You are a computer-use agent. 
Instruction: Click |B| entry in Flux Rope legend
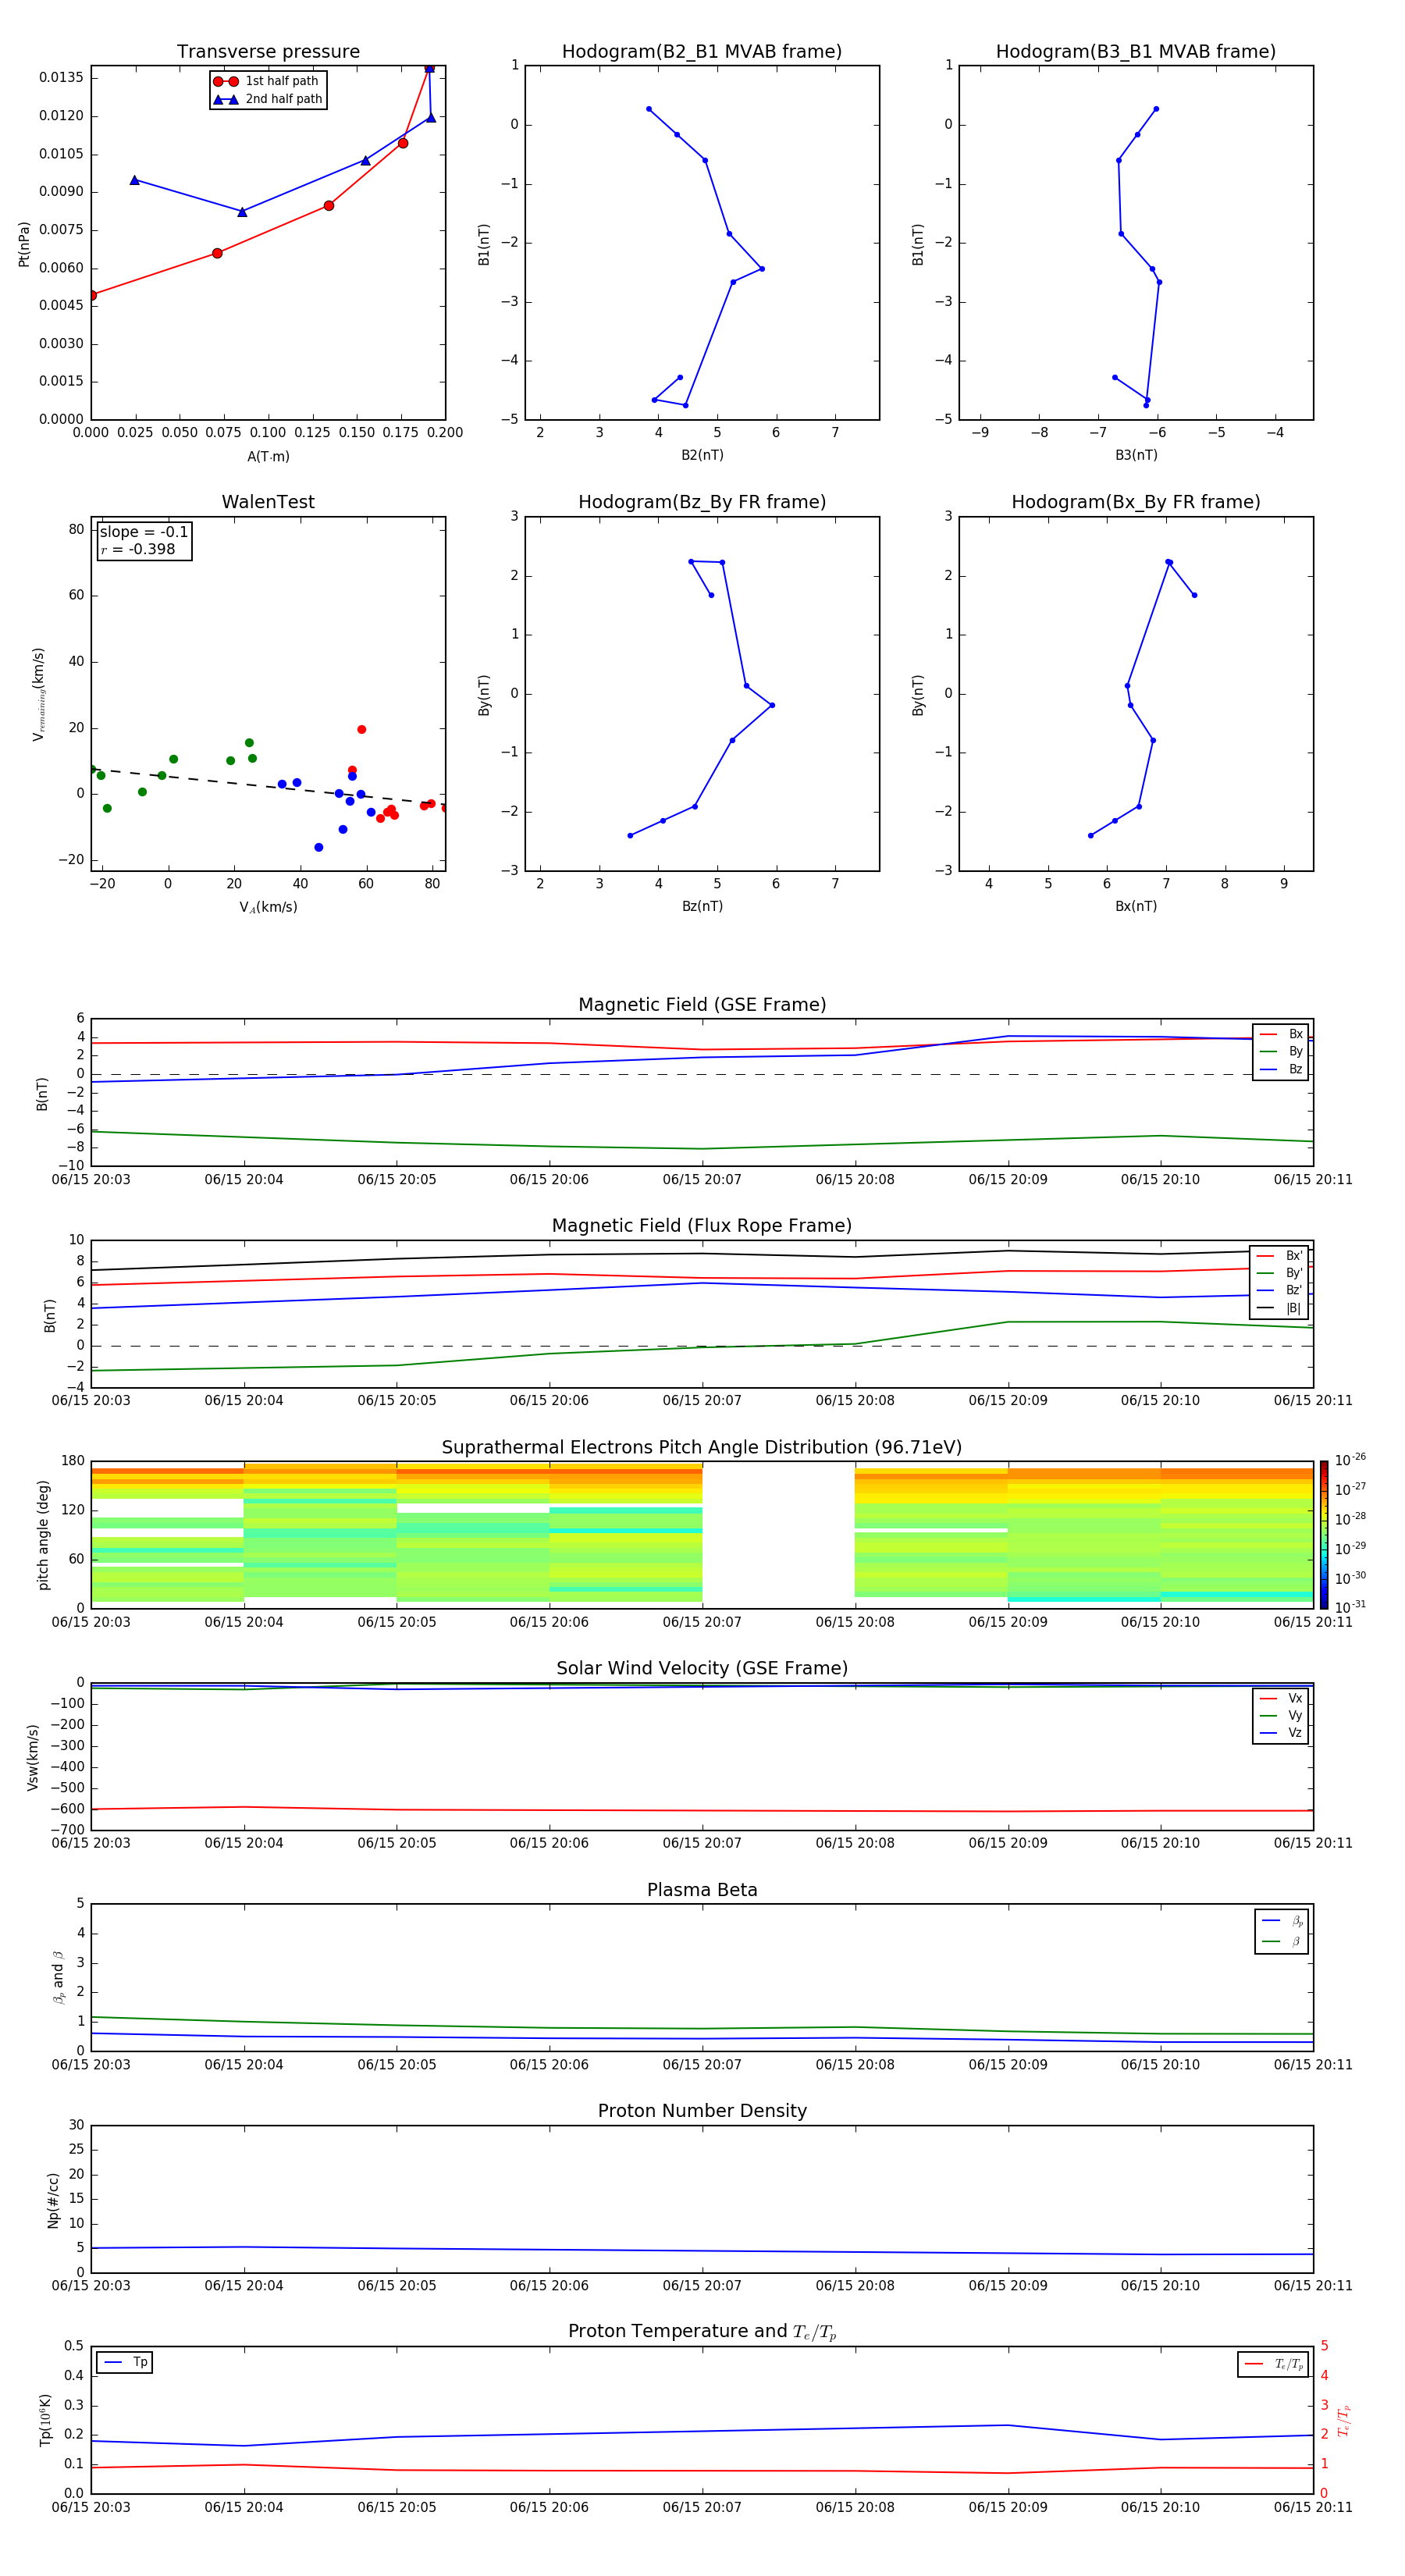[x=1279, y=1308]
